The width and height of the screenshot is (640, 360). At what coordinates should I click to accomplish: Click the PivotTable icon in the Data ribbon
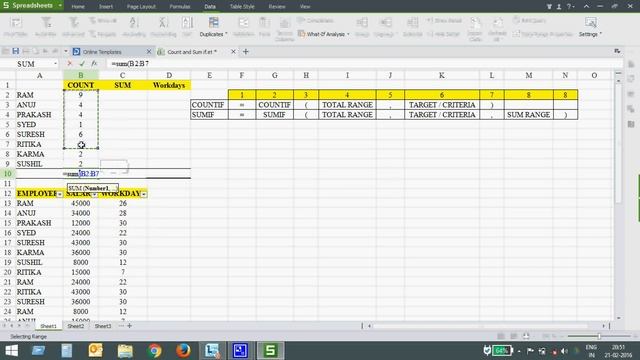pyautogui.click(x=16, y=22)
